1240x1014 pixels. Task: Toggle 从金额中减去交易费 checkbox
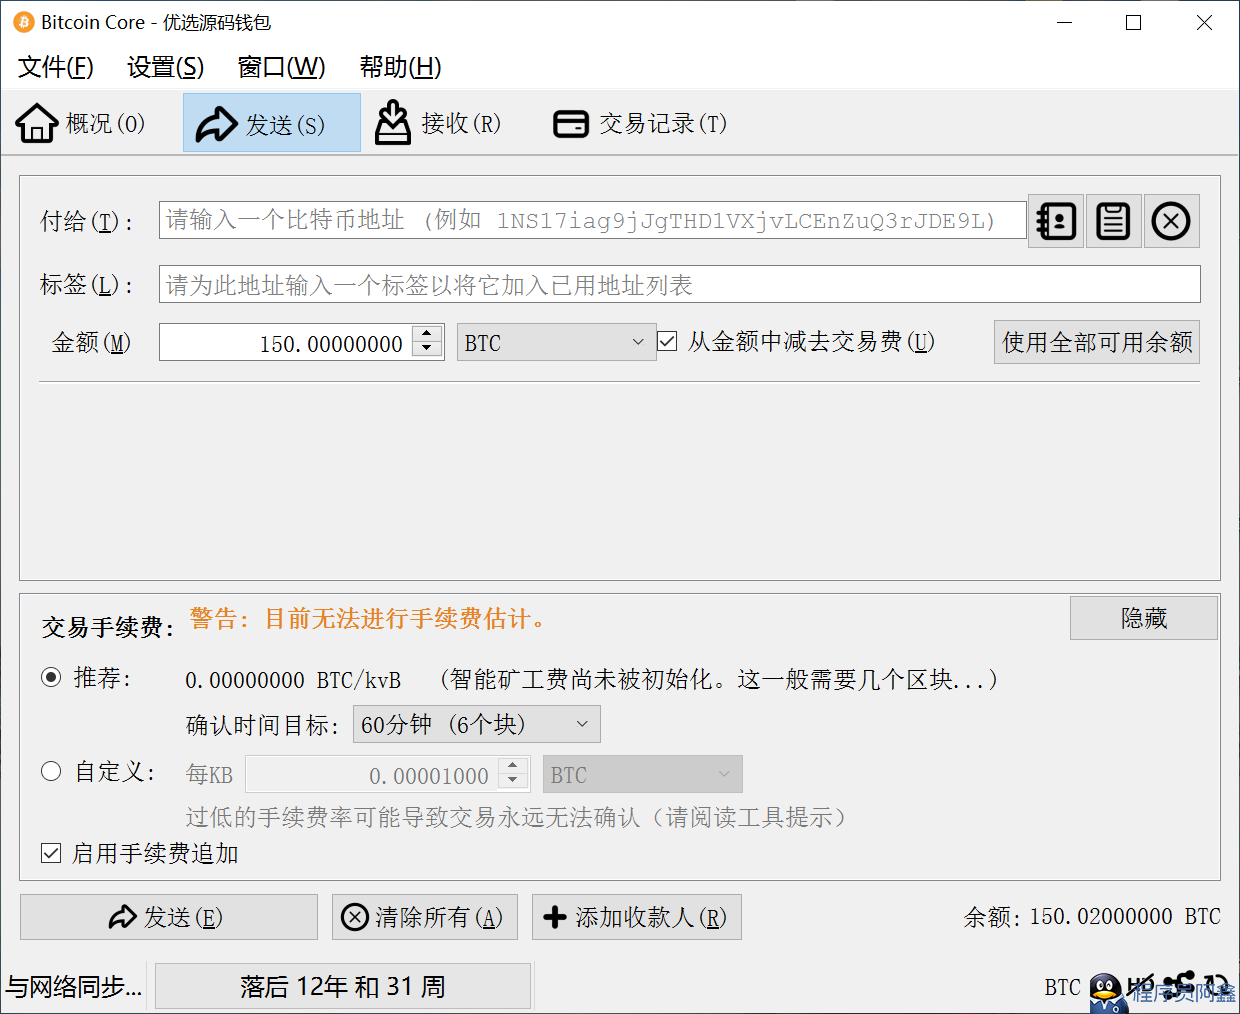668,342
